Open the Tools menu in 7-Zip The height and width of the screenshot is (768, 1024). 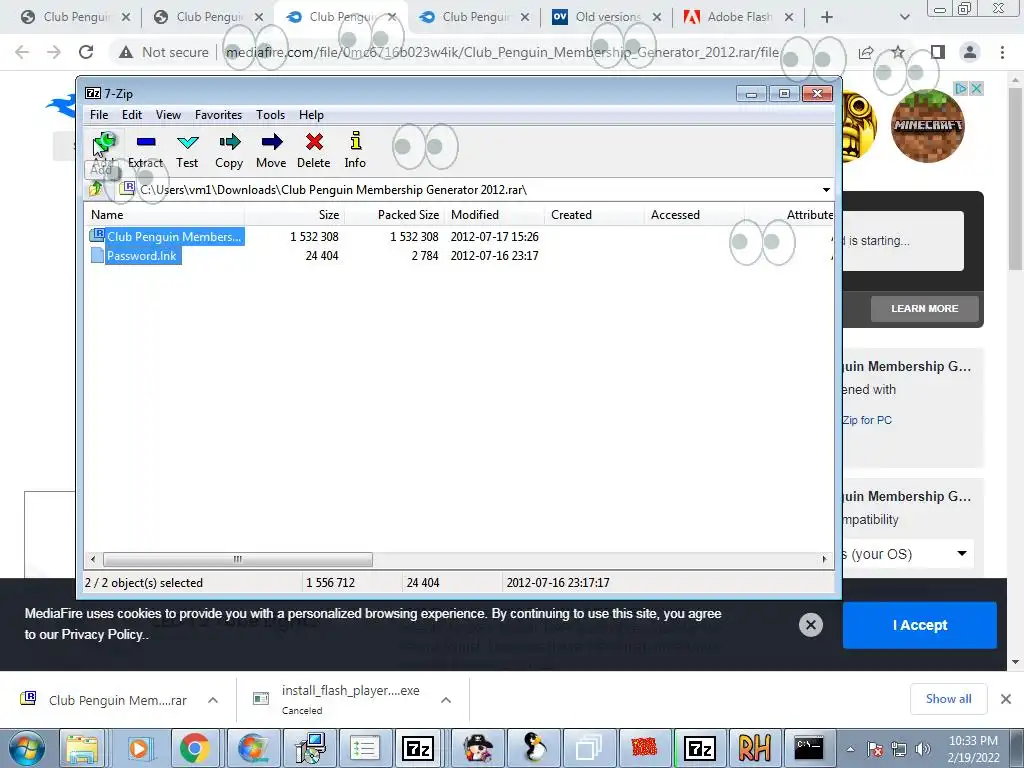coord(270,115)
